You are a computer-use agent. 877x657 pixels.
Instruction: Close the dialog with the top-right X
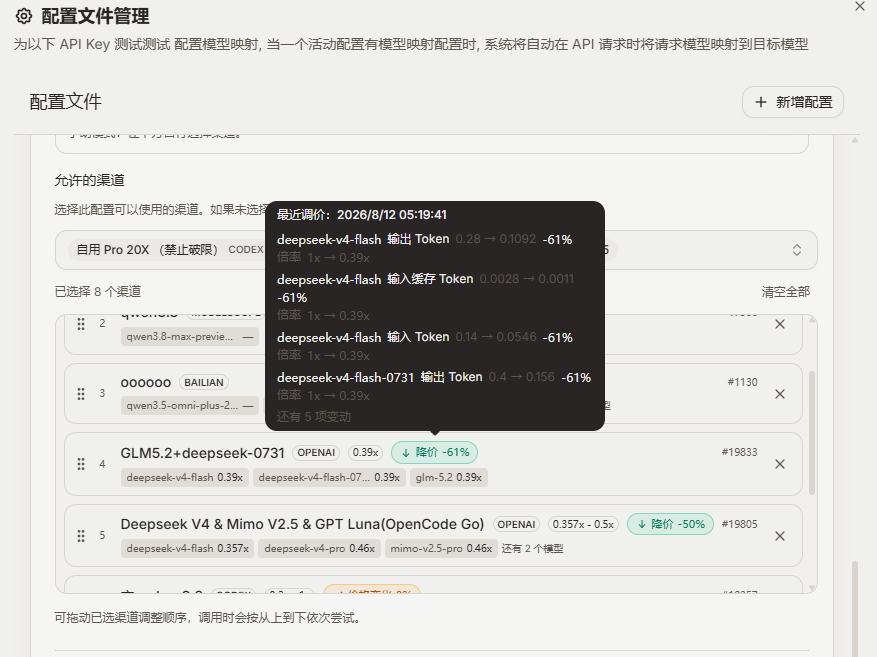click(860, 6)
